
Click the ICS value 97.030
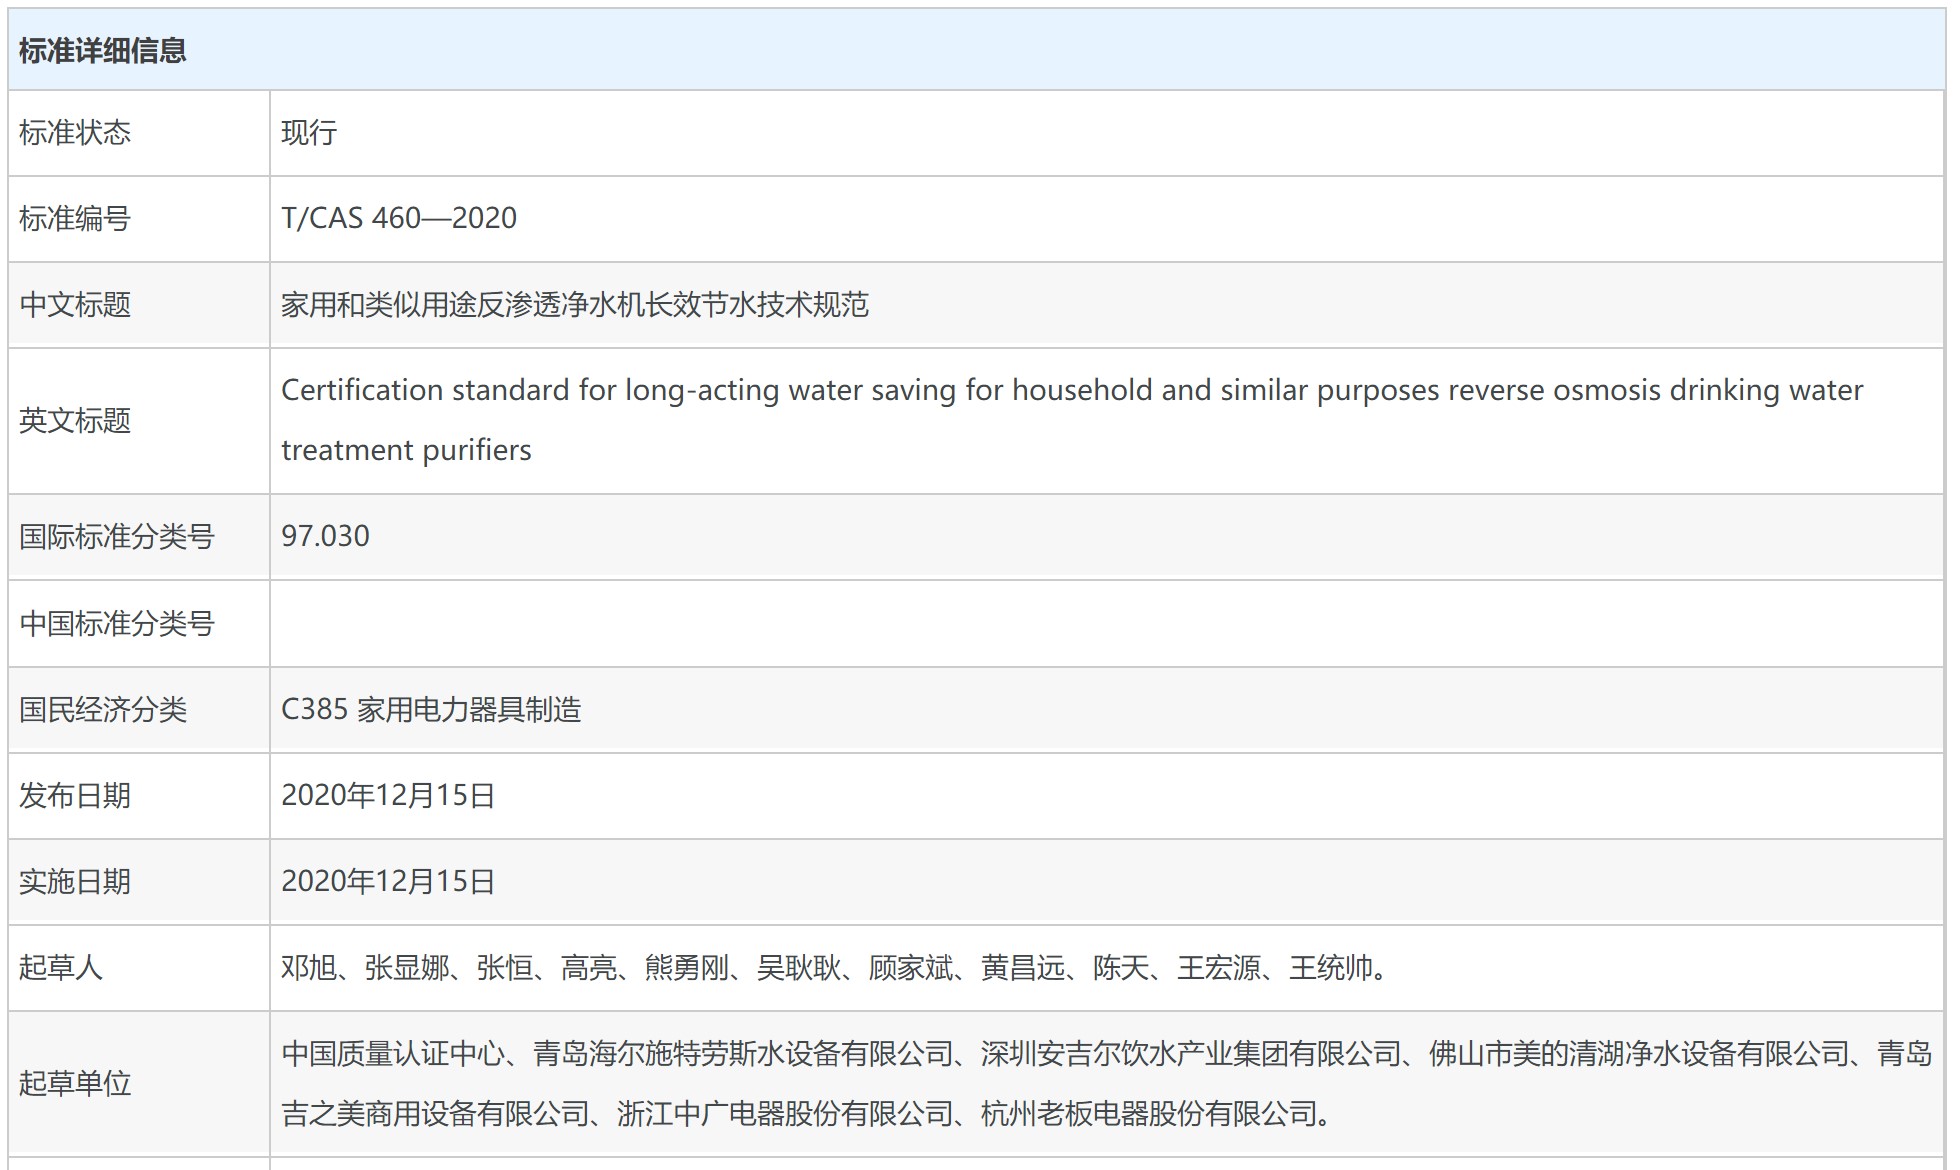[325, 536]
